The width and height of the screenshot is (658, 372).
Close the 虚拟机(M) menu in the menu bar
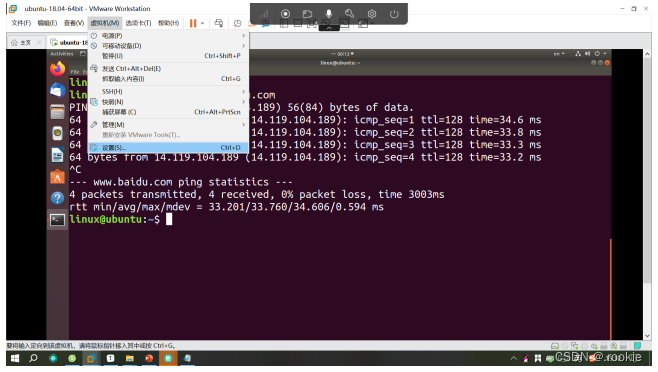pyautogui.click(x=105, y=23)
